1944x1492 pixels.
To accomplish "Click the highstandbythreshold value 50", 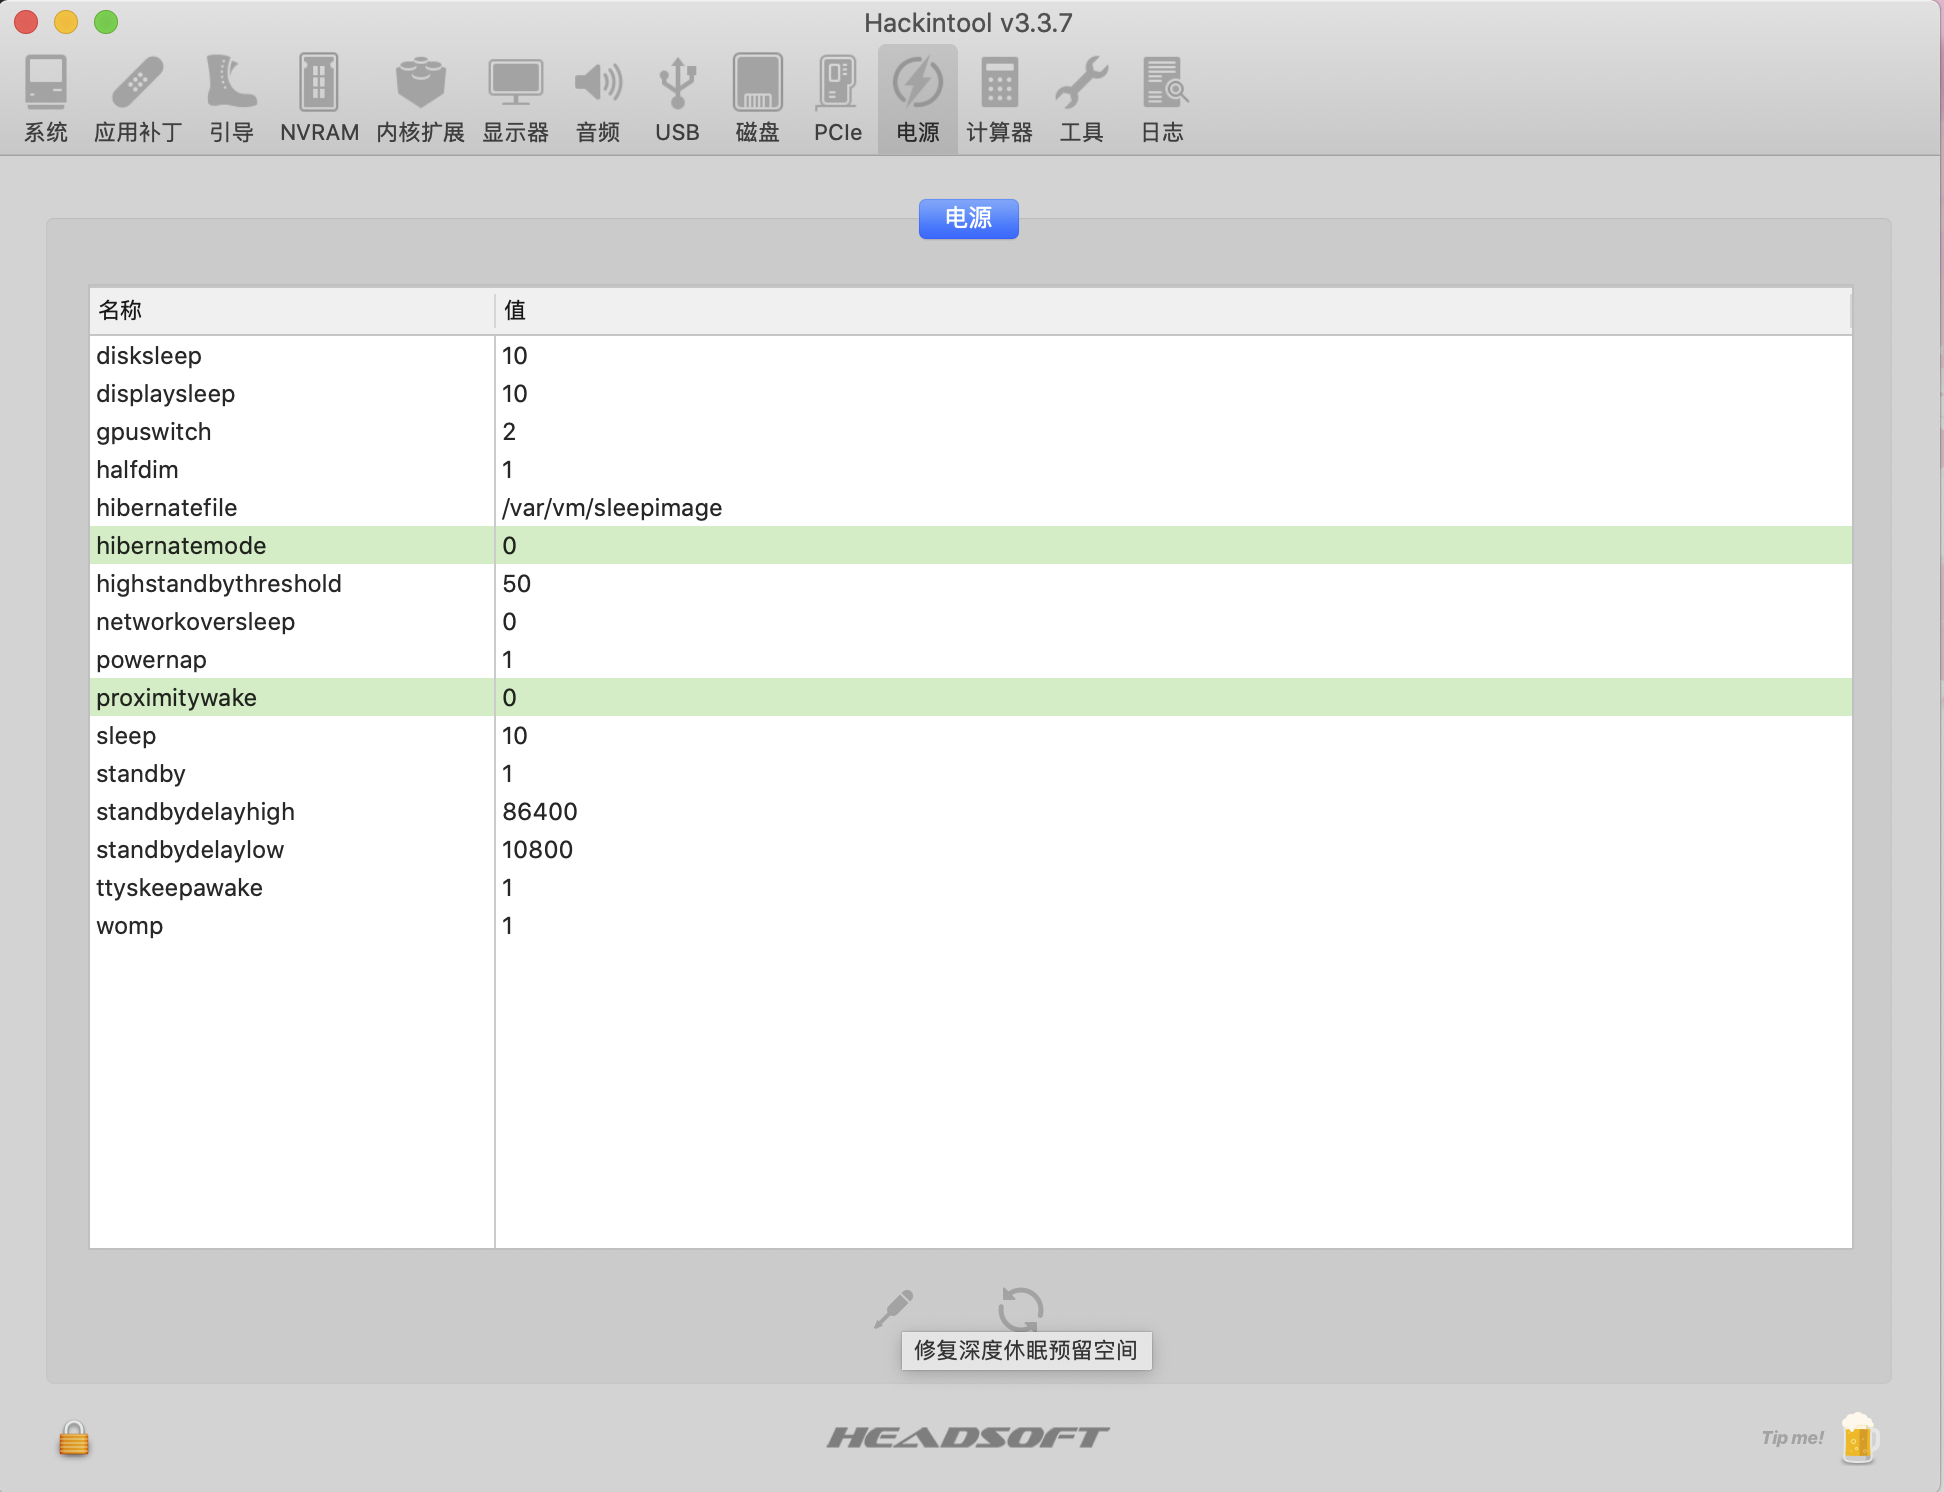I will coord(516,583).
